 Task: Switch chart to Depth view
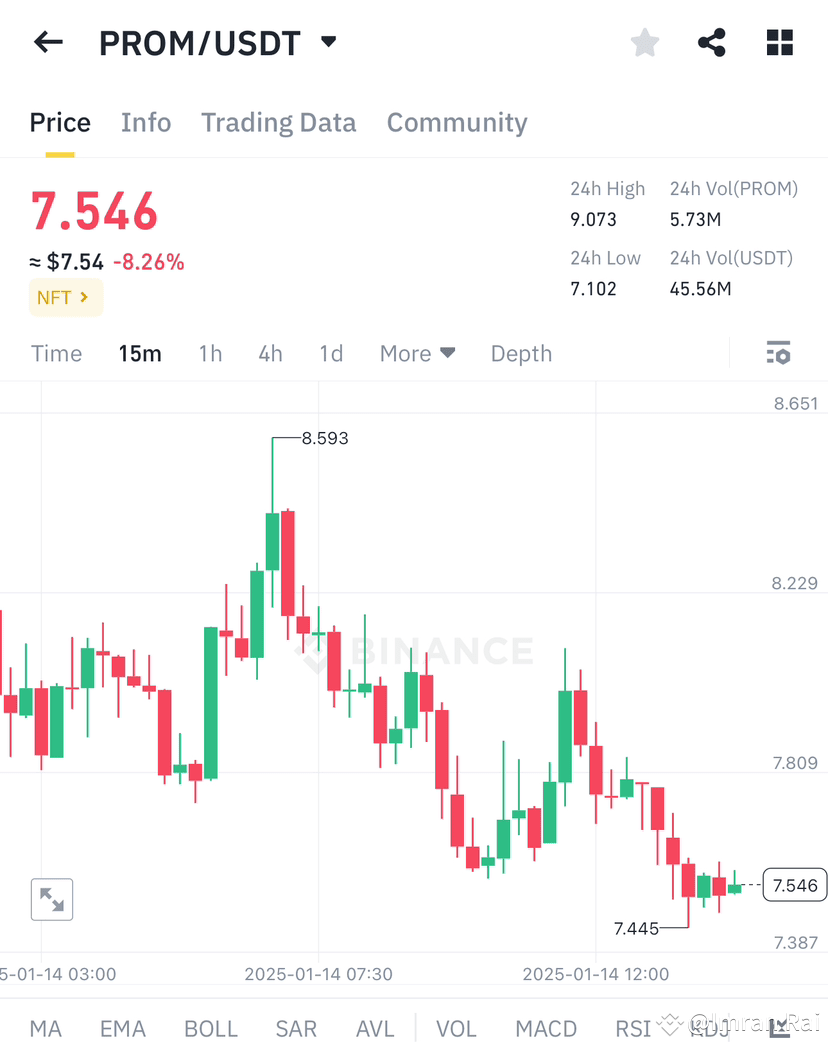(x=521, y=353)
